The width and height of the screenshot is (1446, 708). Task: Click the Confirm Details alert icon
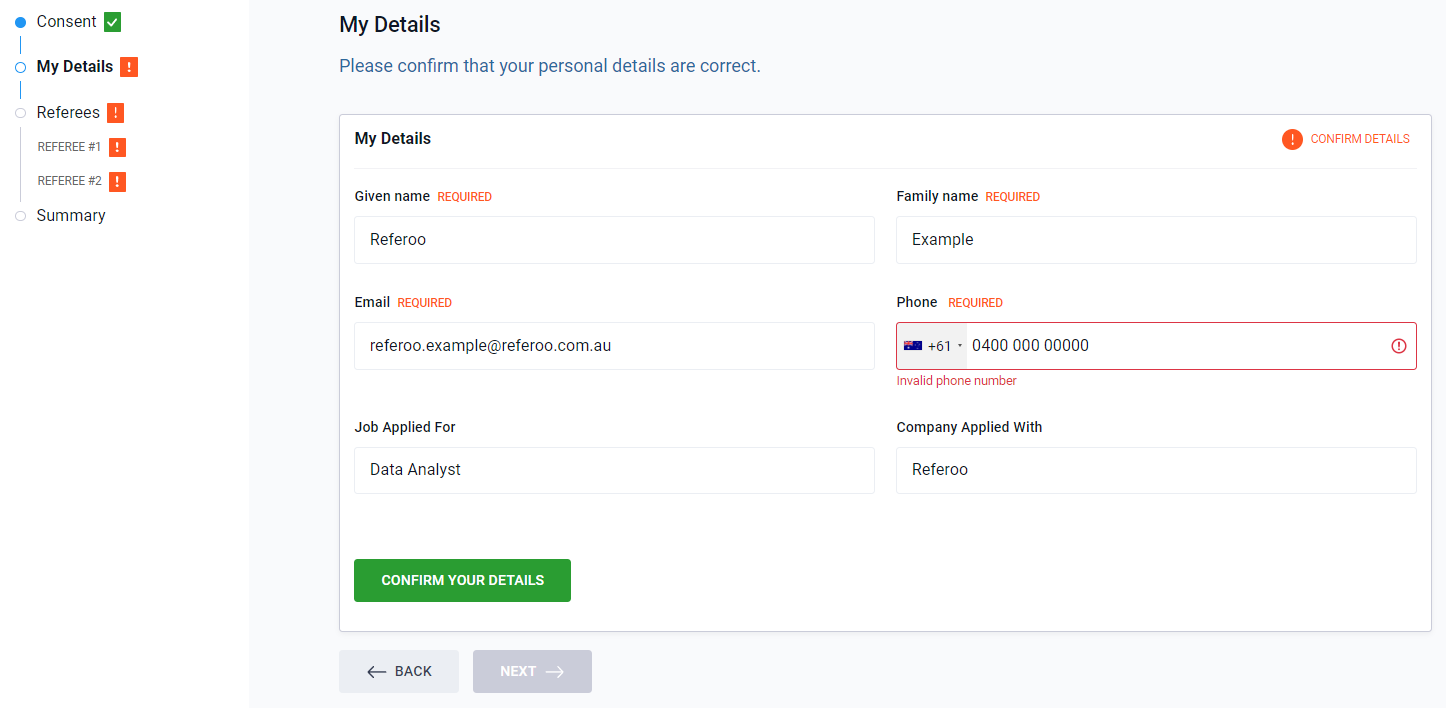pyautogui.click(x=1292, y=140)
